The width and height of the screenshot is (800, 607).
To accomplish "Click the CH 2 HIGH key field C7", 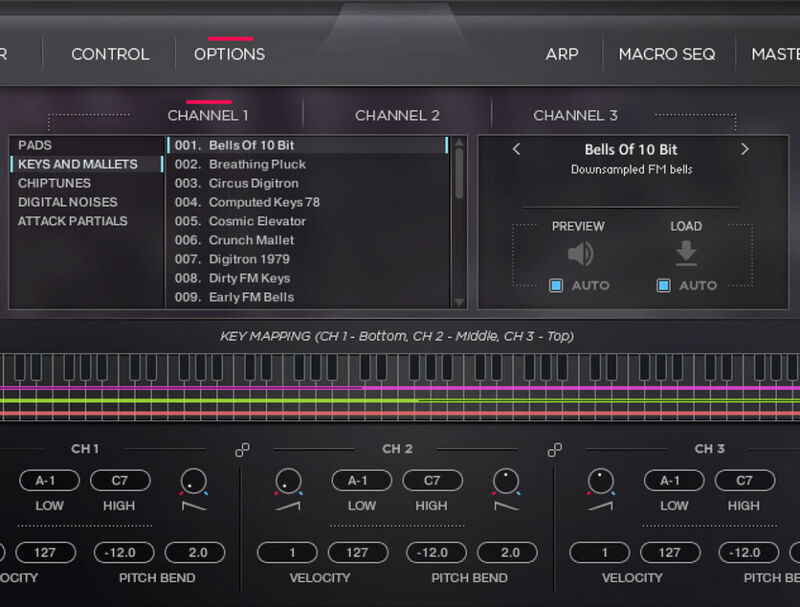I will [x=432, y=481].
